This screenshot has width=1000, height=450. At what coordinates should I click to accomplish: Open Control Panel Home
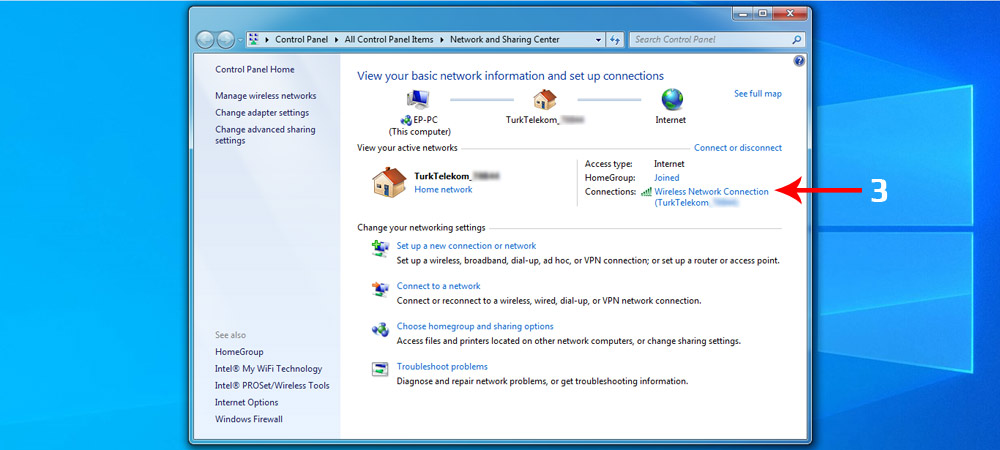[254, 69]
